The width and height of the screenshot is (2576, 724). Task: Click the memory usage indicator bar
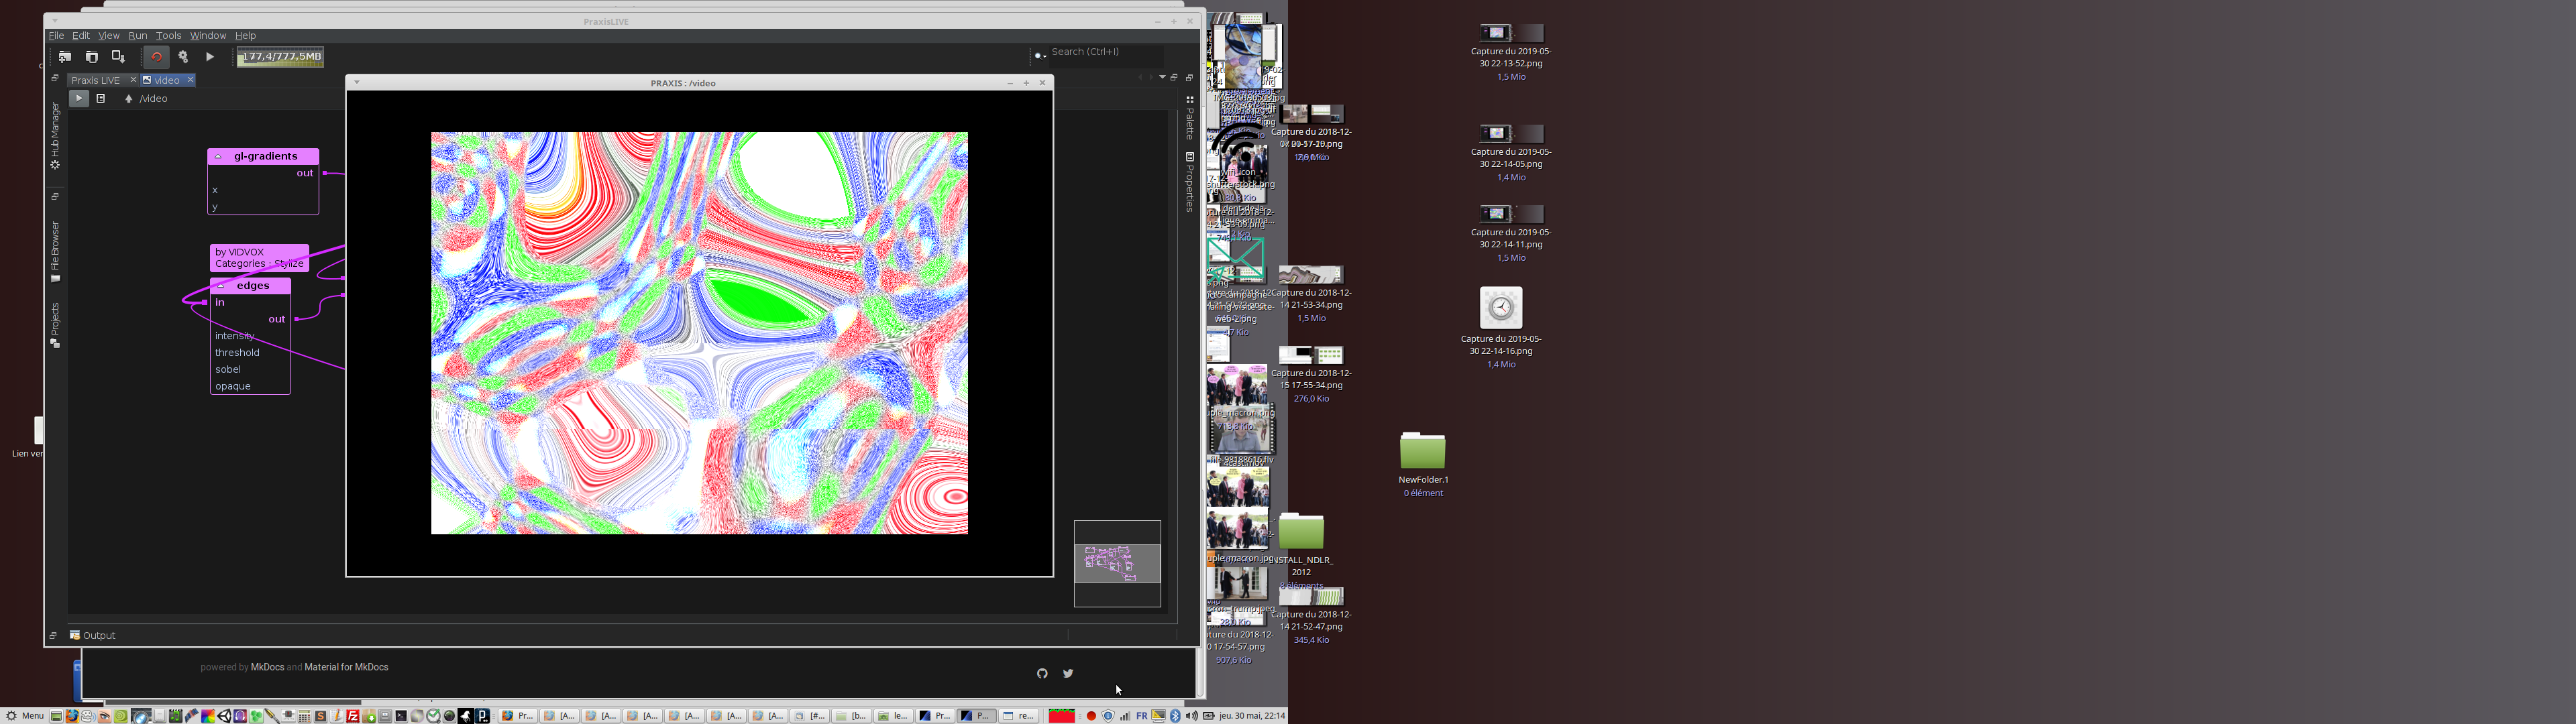click(280, 57)
